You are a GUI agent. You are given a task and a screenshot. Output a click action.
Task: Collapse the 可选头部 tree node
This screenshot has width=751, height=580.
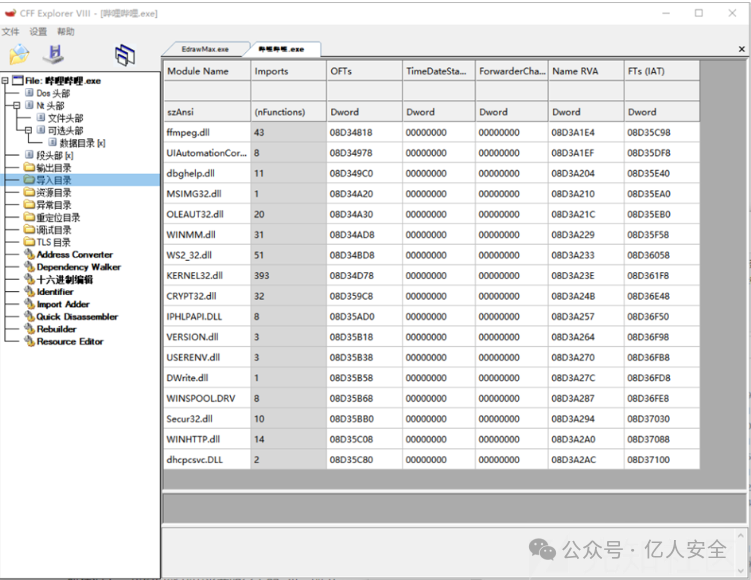pyautogui.click(x=28, y=130)
